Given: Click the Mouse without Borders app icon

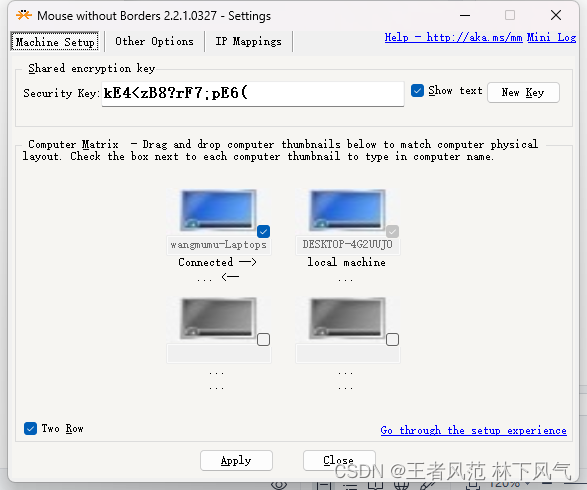Looking at the screenshot, I should click(24, 15).
